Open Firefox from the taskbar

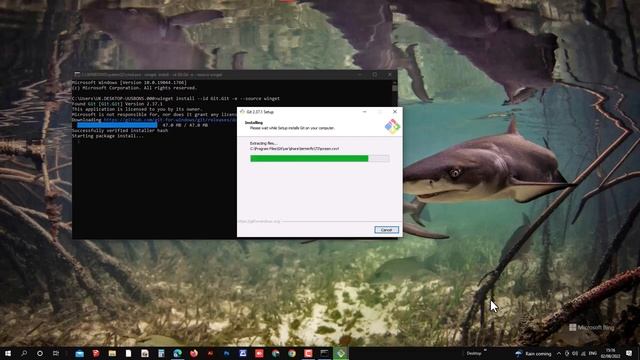(x=194, y=353)
